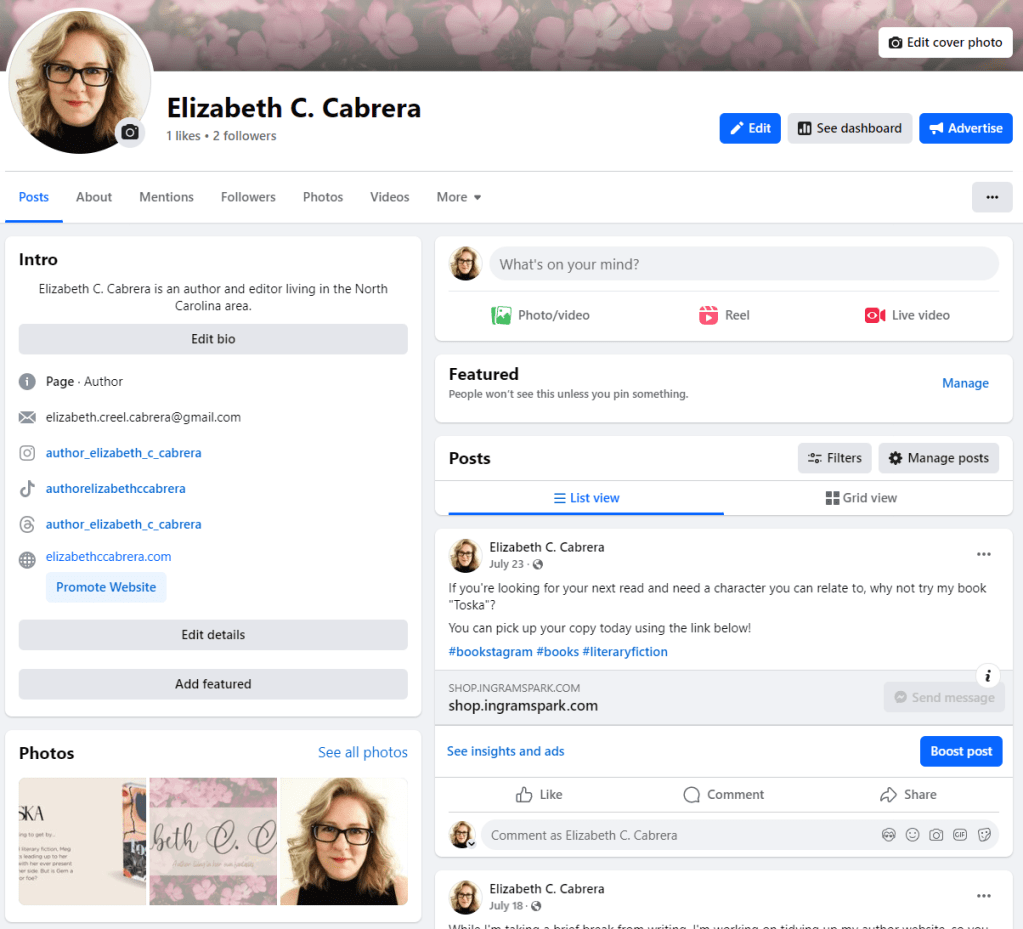
Task: Open the page's three-dot options menu
Action: tap(992, 197)
